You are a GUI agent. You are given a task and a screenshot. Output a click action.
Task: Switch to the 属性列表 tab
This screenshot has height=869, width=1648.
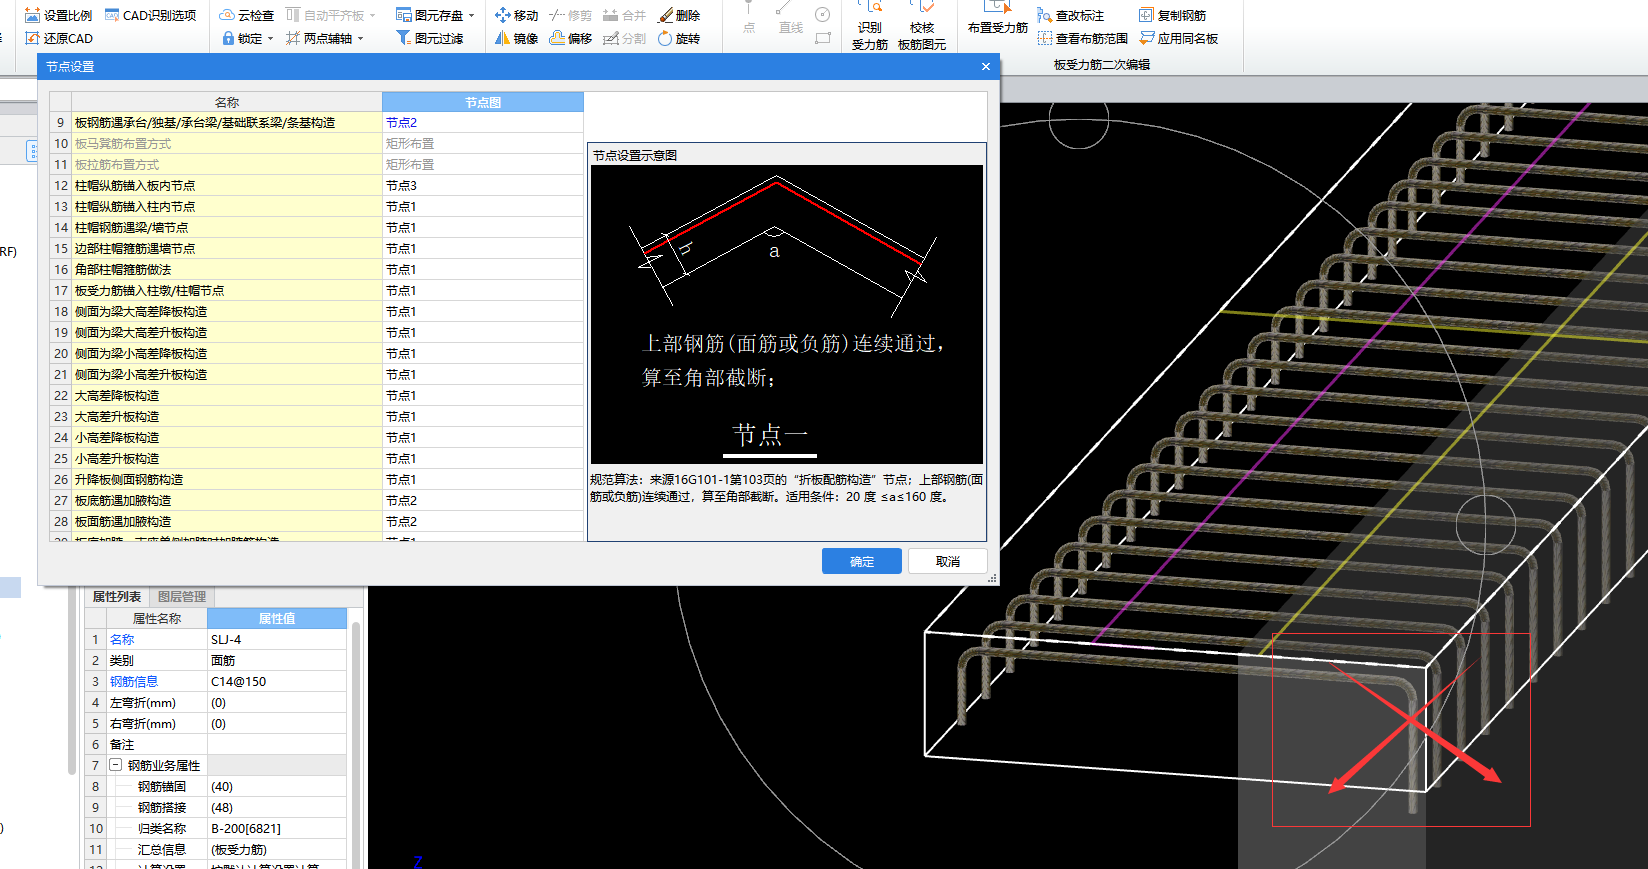click(x=117, y=596)
